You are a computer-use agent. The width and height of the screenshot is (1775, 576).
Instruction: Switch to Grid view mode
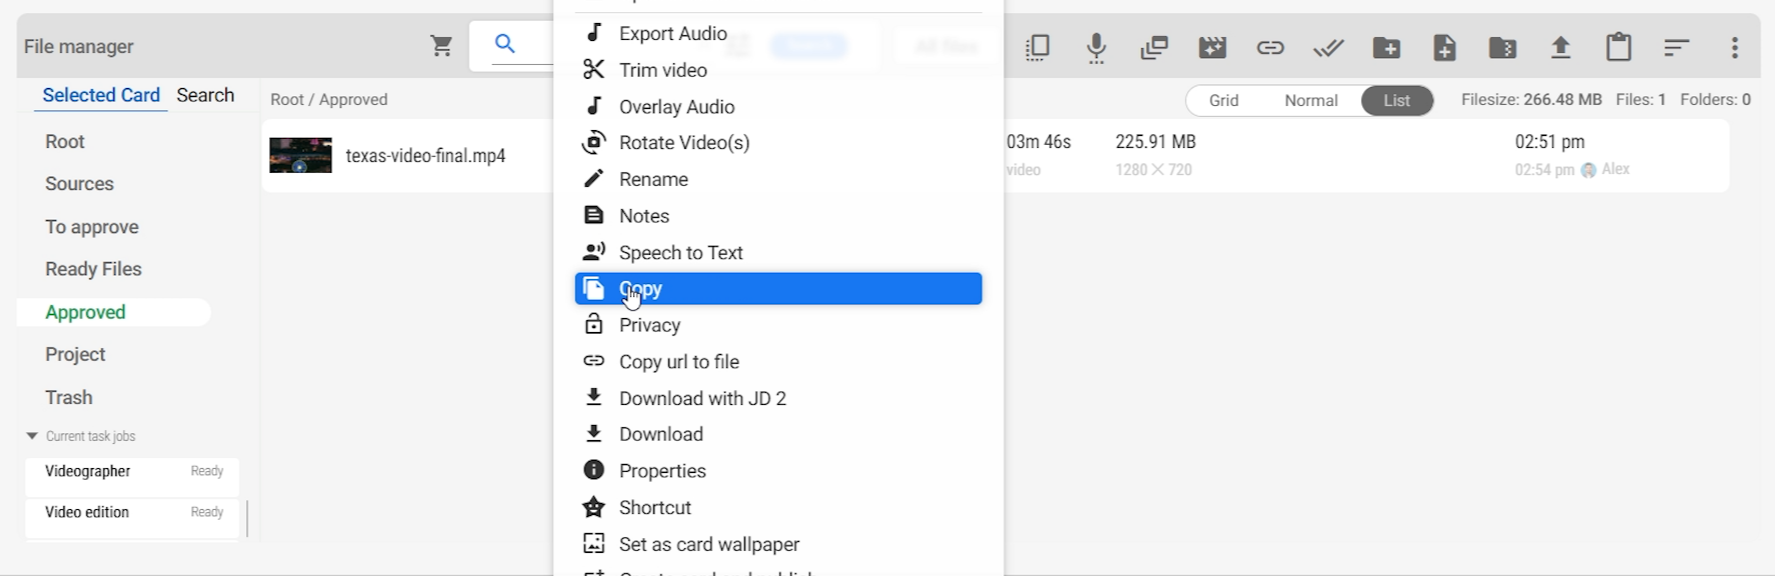click(x=1223, y=100)
